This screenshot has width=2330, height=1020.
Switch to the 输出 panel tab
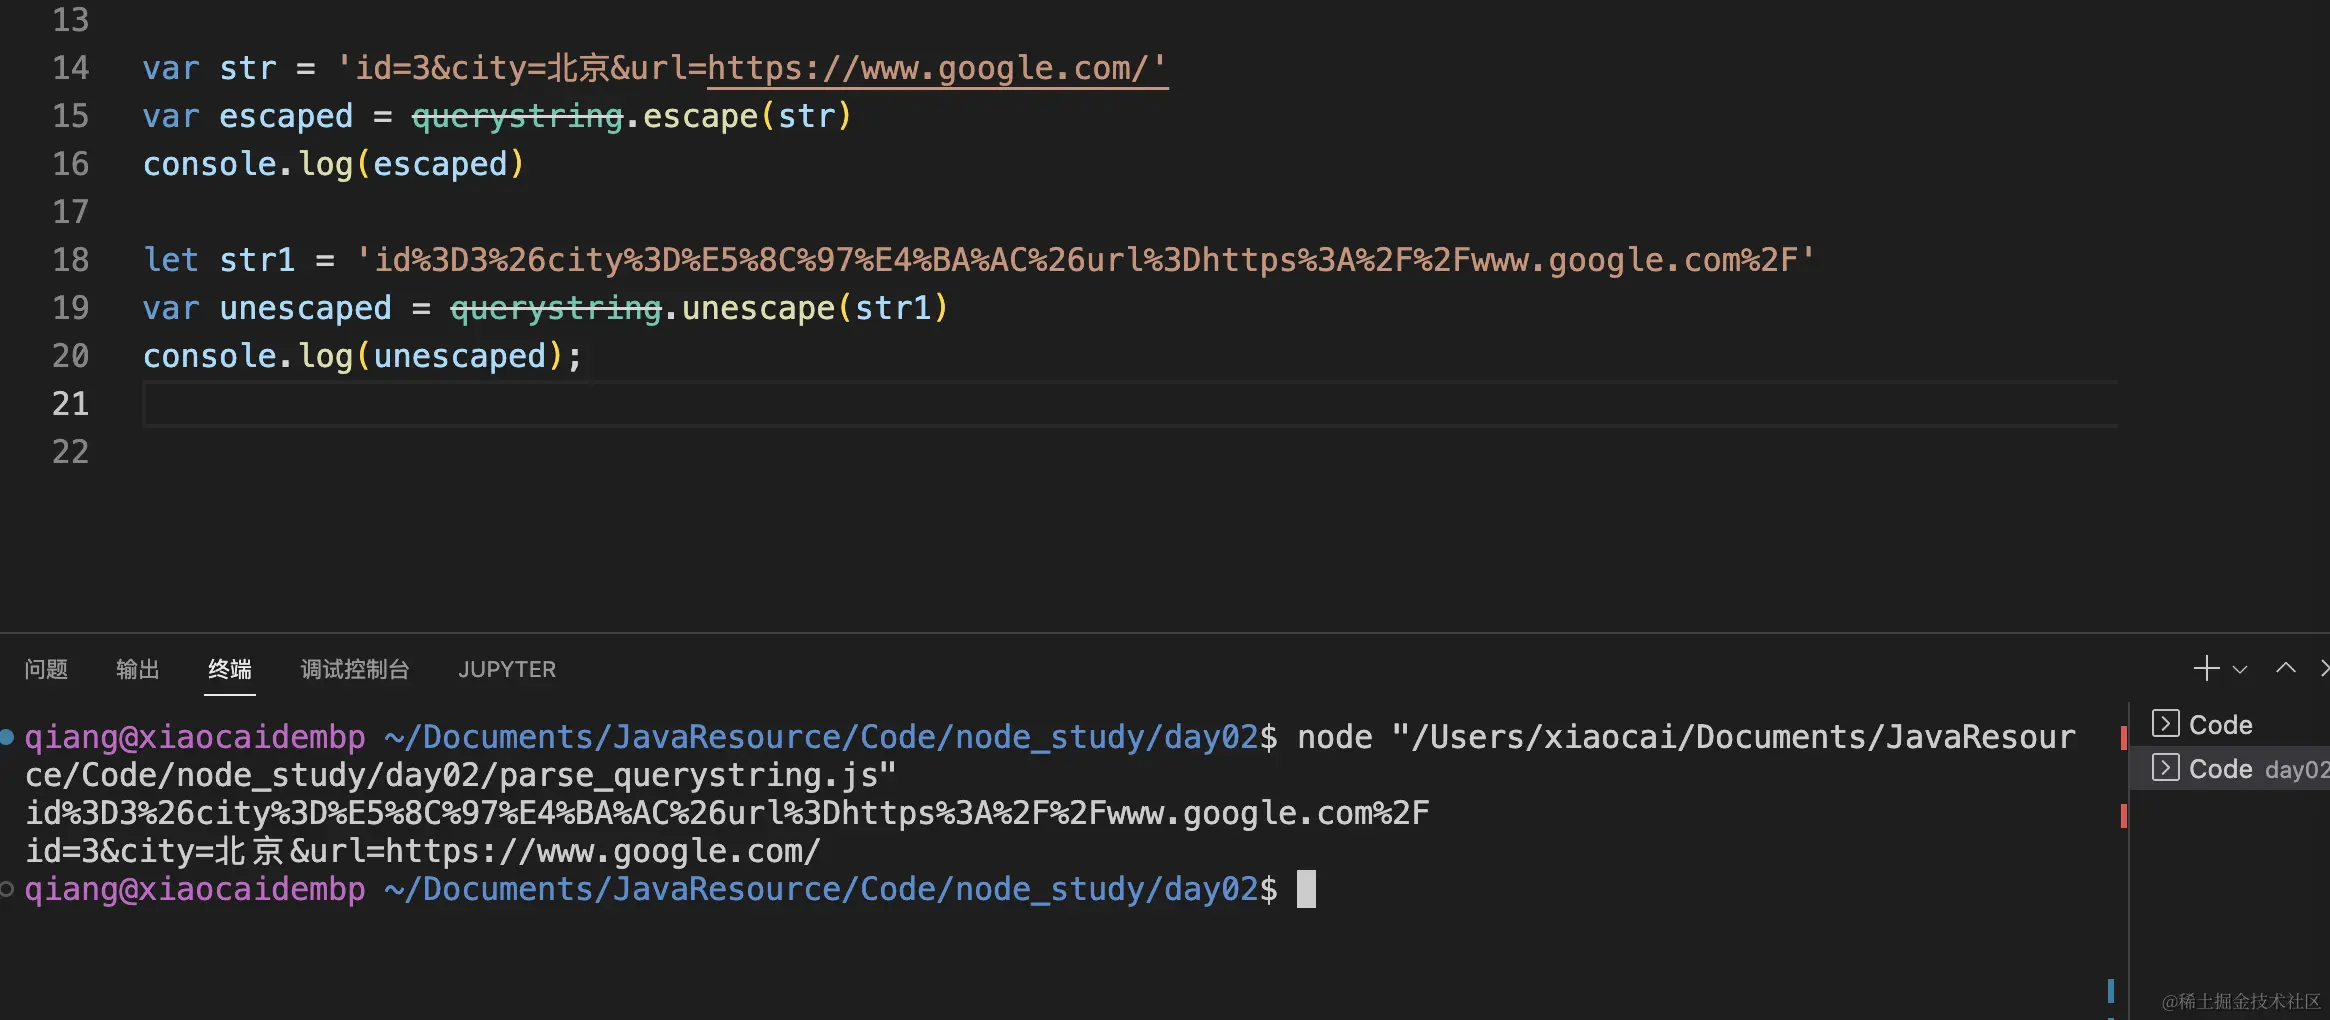138,669
